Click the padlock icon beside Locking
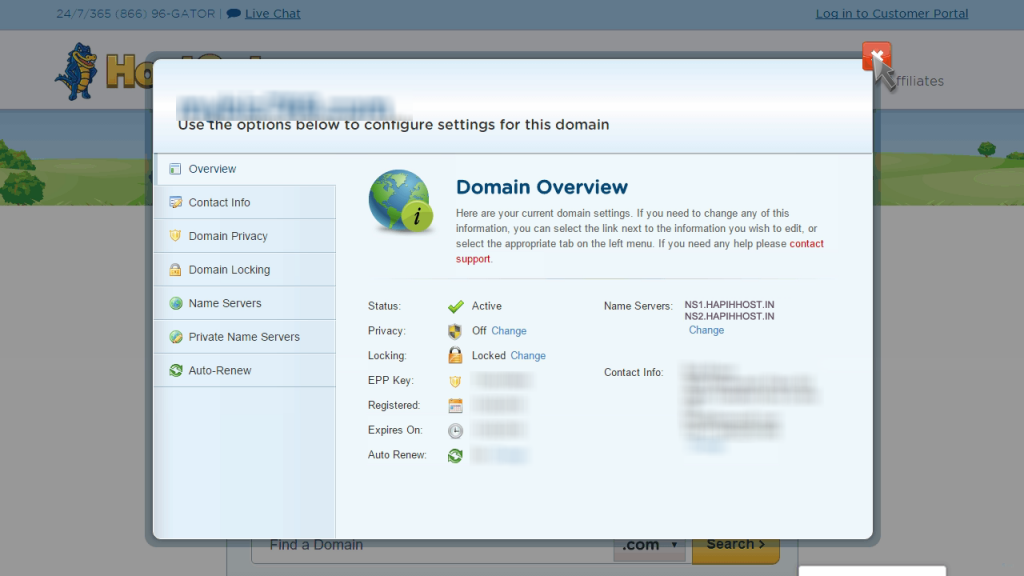1024x576 pixels. pos(455,355)
